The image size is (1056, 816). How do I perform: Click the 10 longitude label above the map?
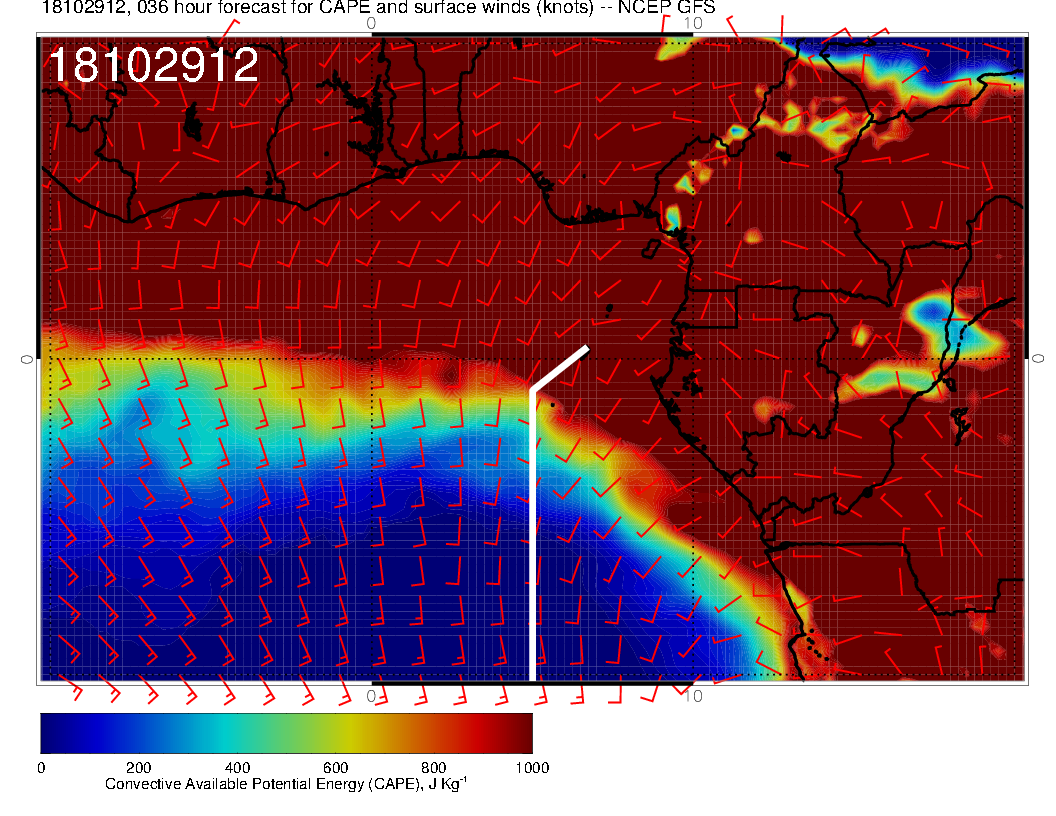click(693, 24)
